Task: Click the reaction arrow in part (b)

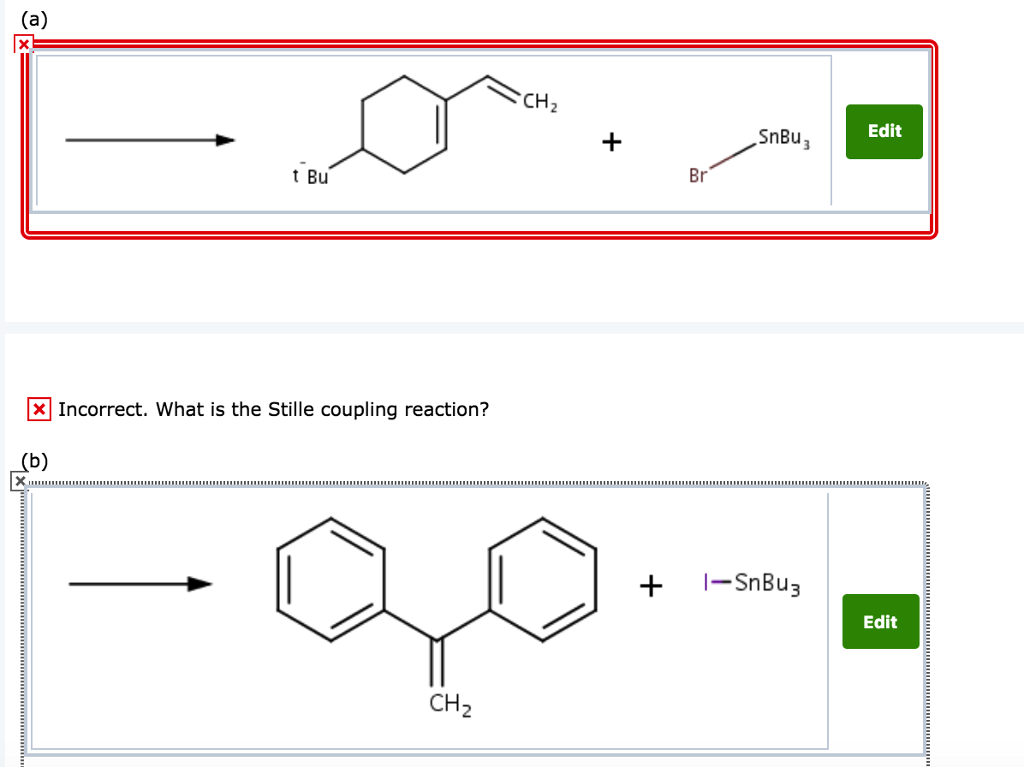Action: click(140, 583)
